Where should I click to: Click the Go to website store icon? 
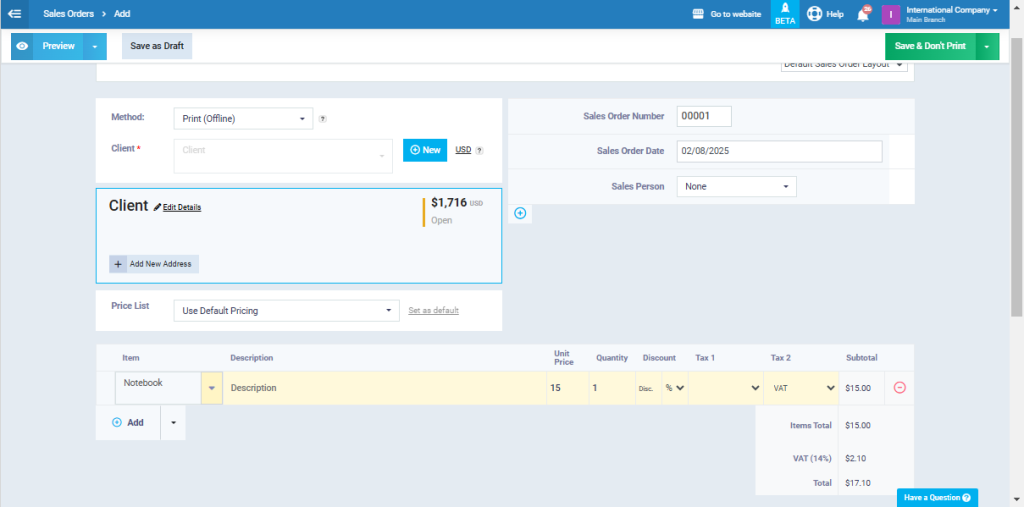click(x=698, y=14)
